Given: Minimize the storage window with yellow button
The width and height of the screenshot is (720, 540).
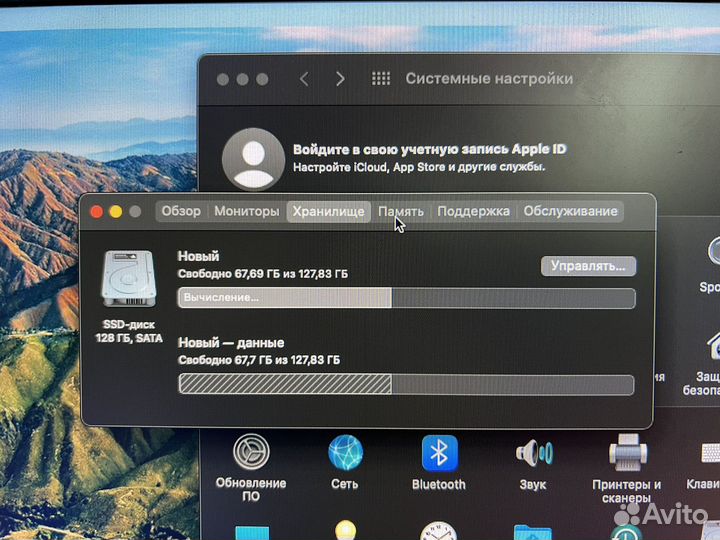Looking at the screenshot, I should click(x=116, y=212).
